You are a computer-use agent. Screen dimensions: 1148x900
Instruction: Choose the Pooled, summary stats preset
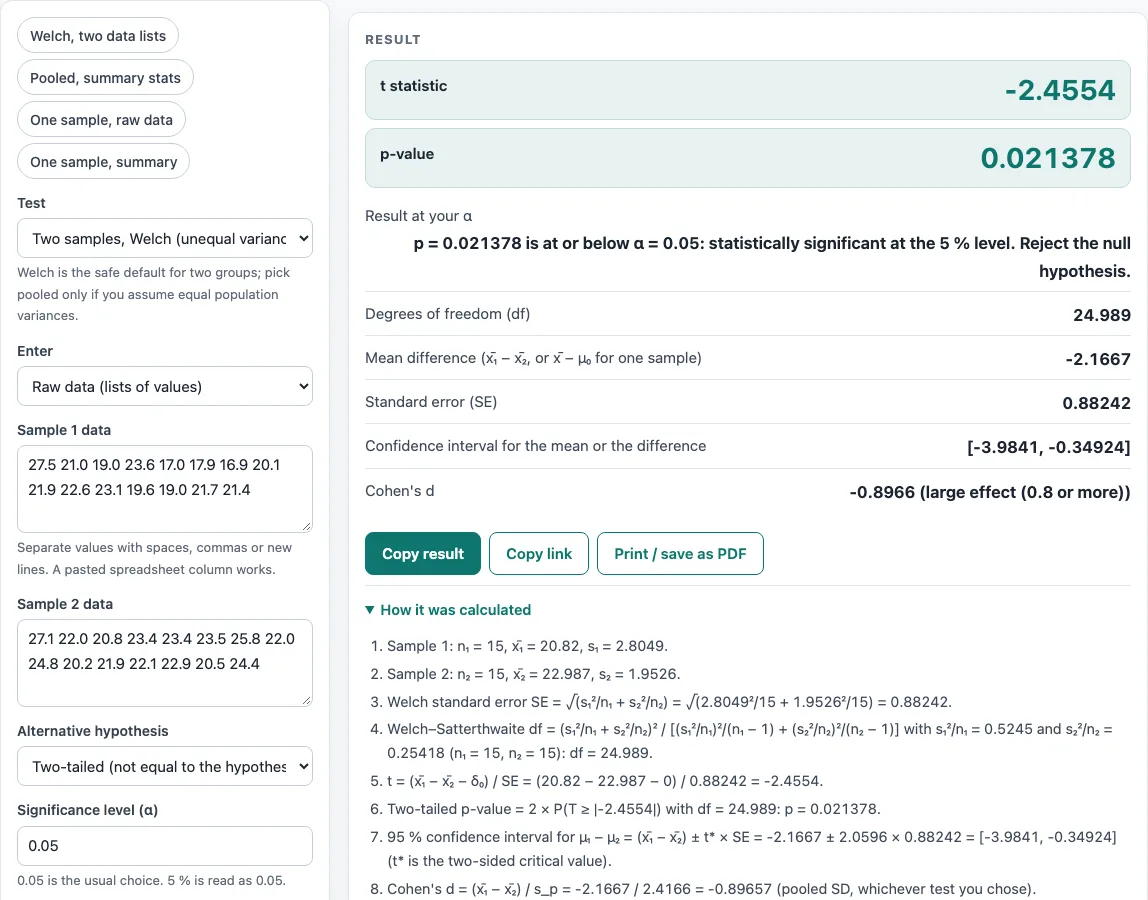click(x=105, y=78)
